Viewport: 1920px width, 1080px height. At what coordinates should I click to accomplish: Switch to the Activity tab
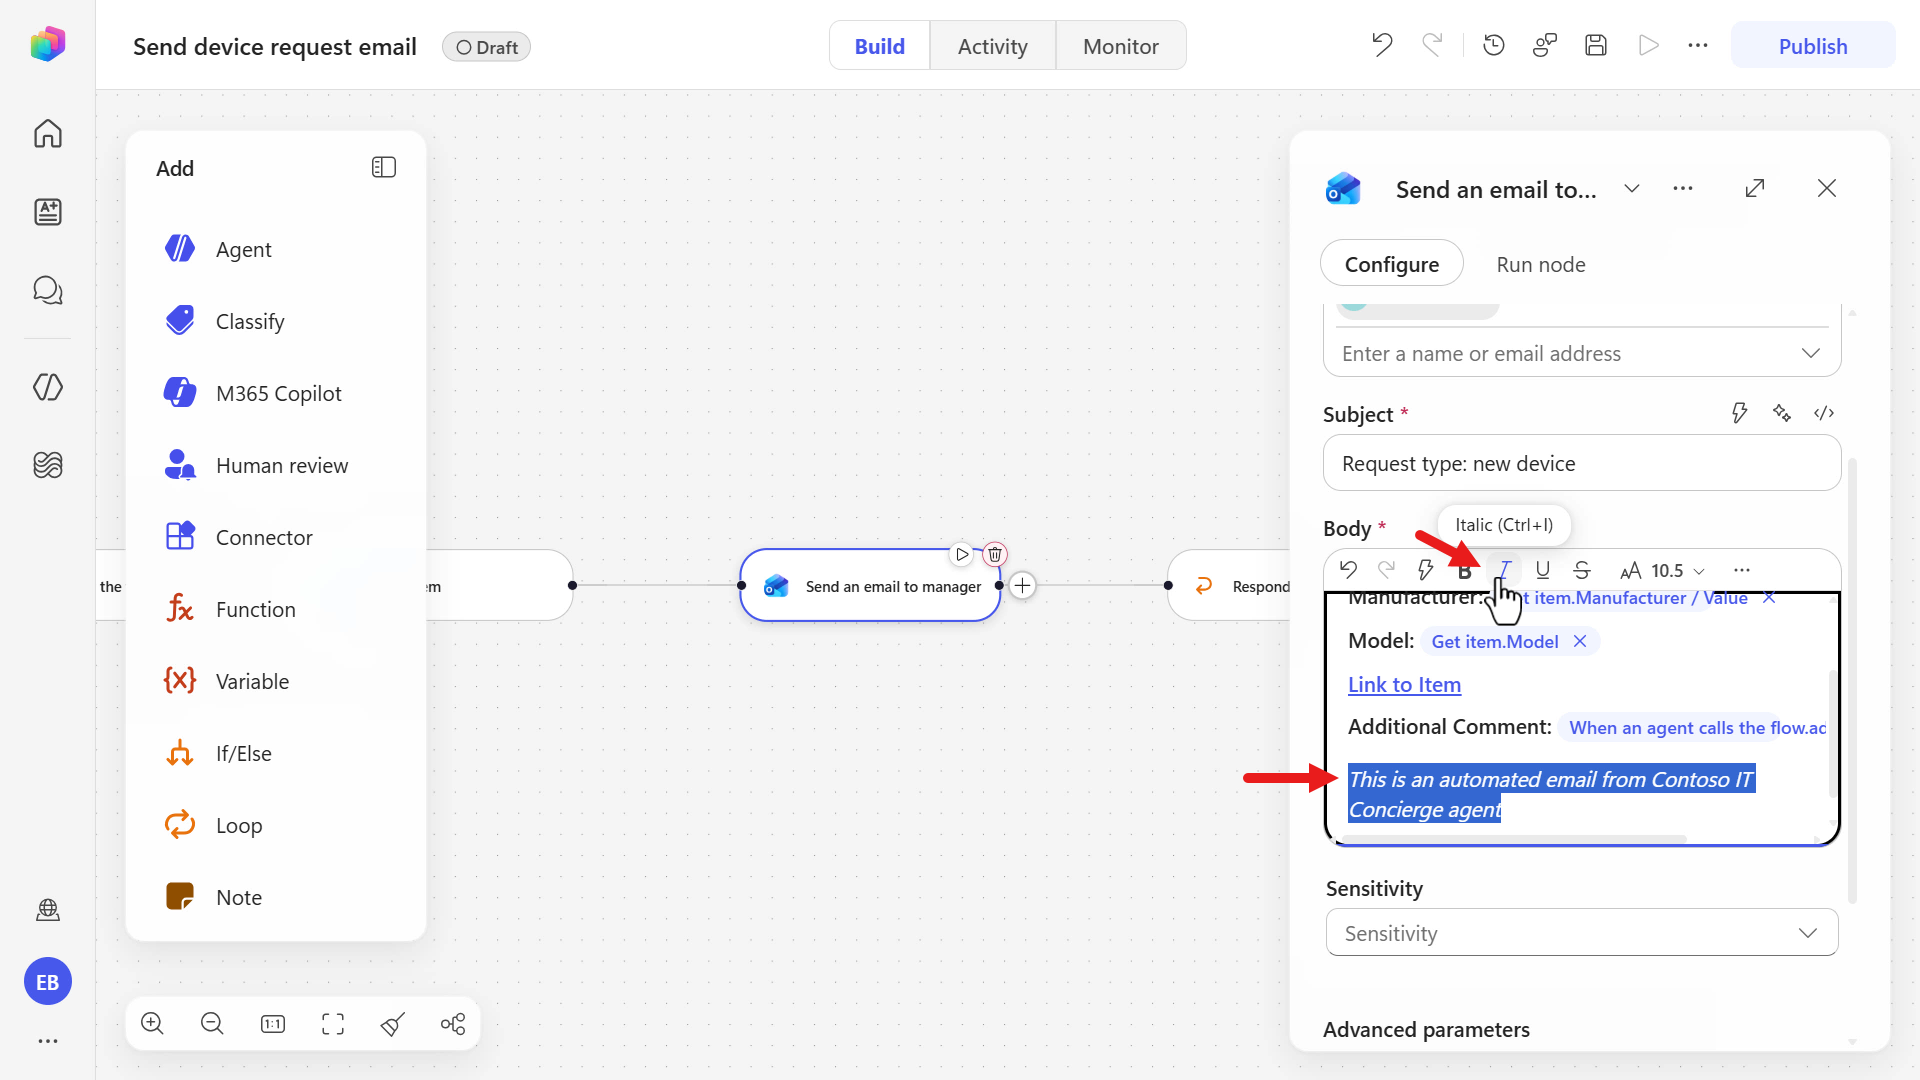(x=993, y=46)
